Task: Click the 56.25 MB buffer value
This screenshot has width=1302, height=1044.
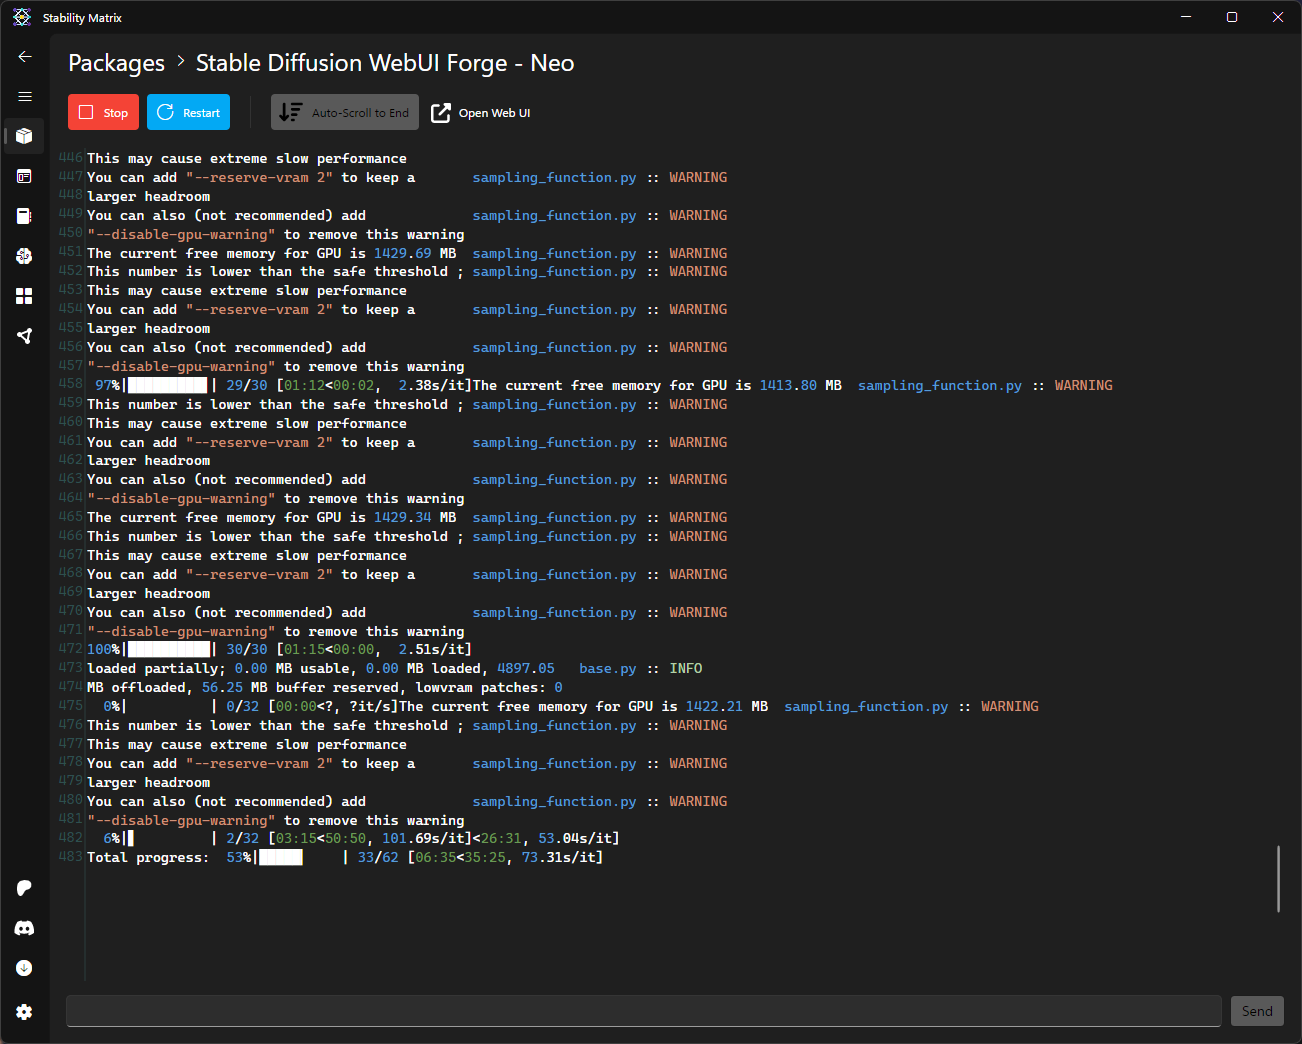Action: pos(222,687)
